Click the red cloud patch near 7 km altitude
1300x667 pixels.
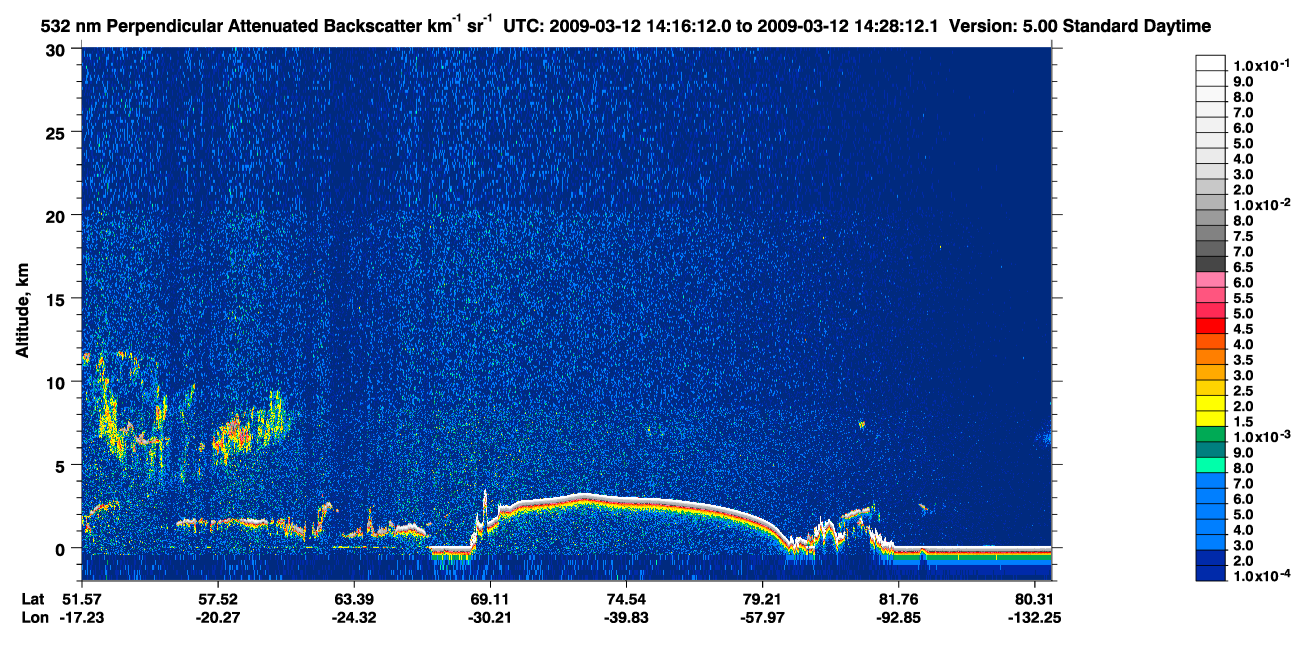238,432
